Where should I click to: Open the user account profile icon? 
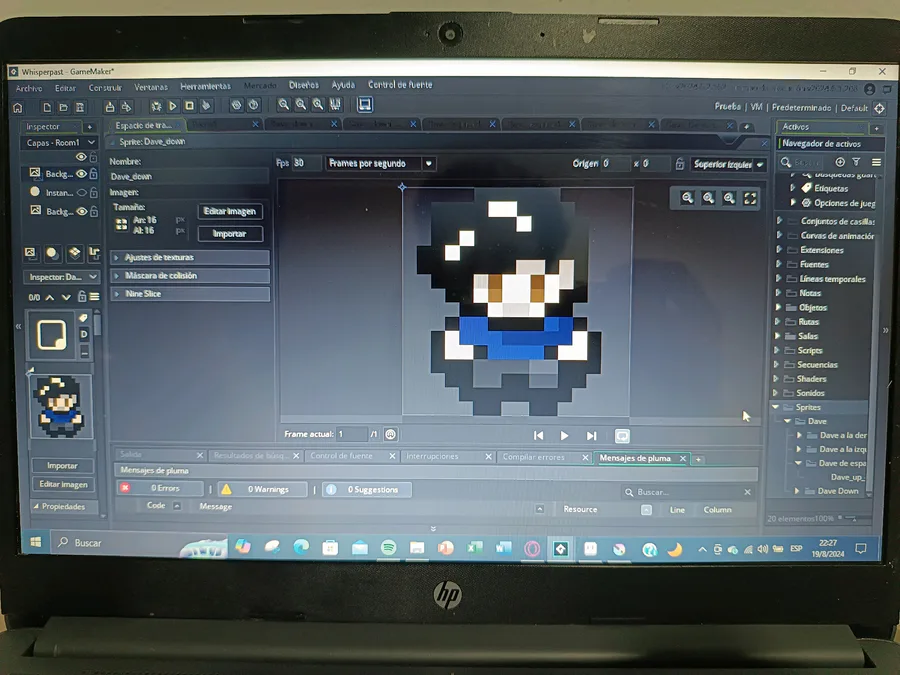[x=870, y=89]
